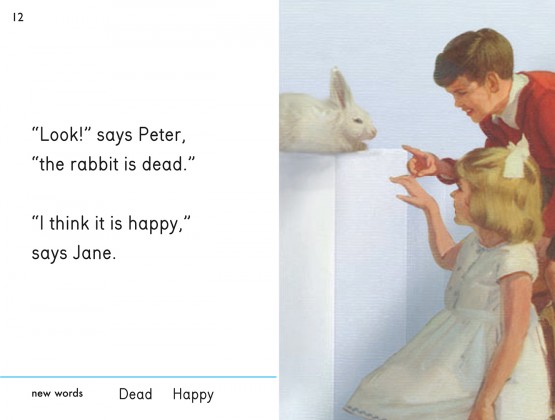
Task: Click the new word "Dead"
Action: tap(136, 394)
